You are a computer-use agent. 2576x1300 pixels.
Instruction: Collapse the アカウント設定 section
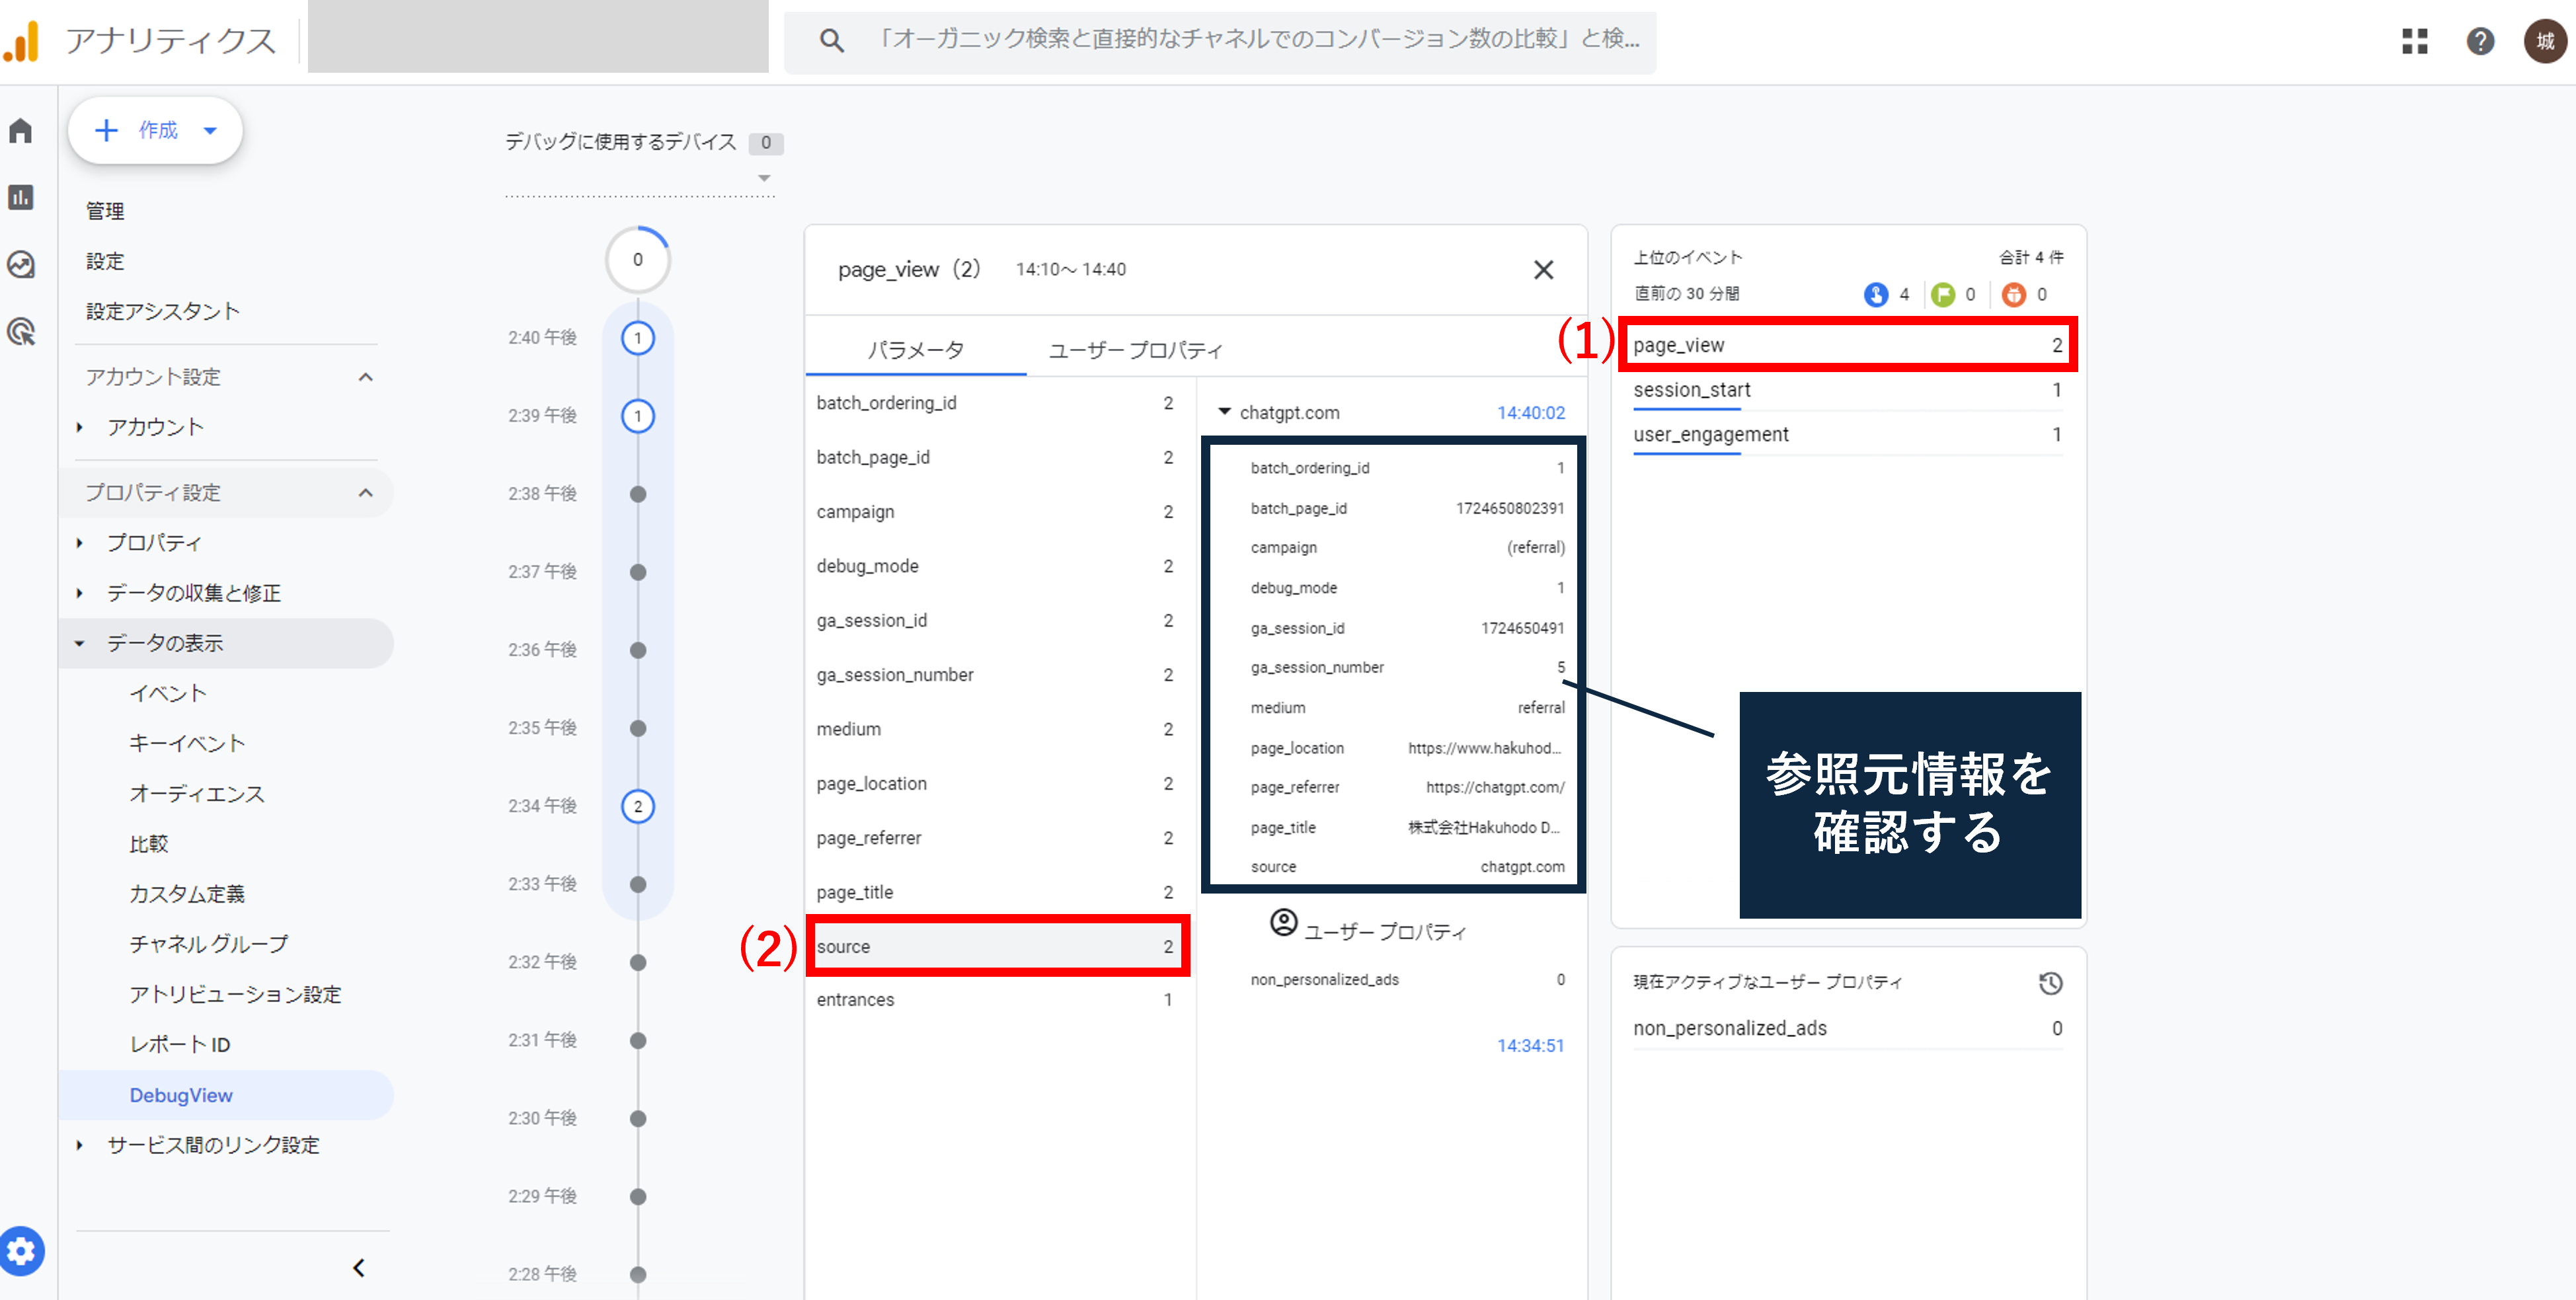tap(366, 377)
